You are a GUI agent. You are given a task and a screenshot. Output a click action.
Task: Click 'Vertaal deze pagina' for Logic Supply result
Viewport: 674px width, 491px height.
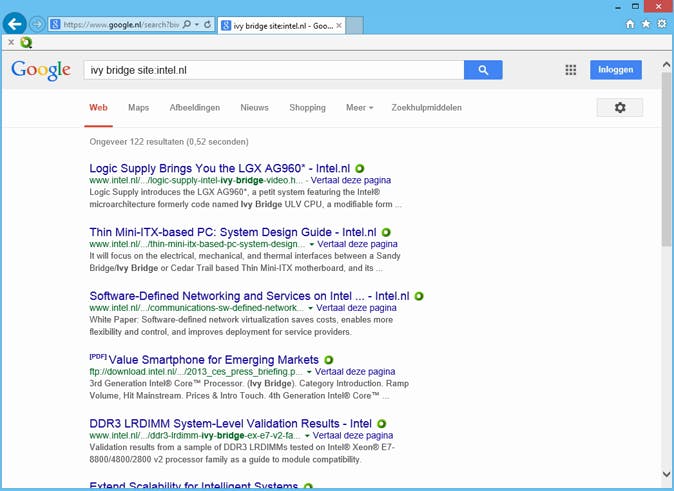[351, 180]
